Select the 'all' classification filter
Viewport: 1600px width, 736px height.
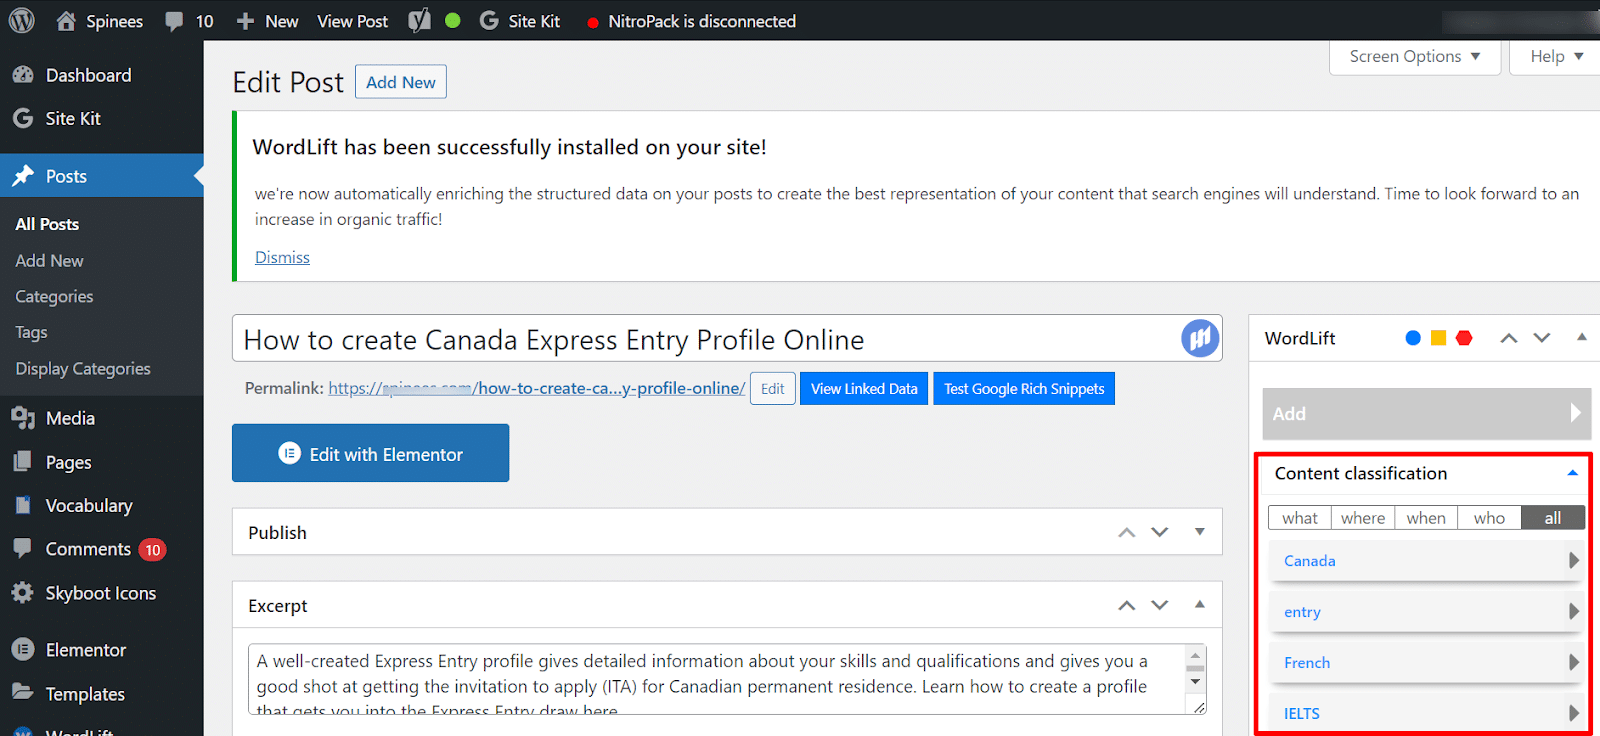(1553, 518)
